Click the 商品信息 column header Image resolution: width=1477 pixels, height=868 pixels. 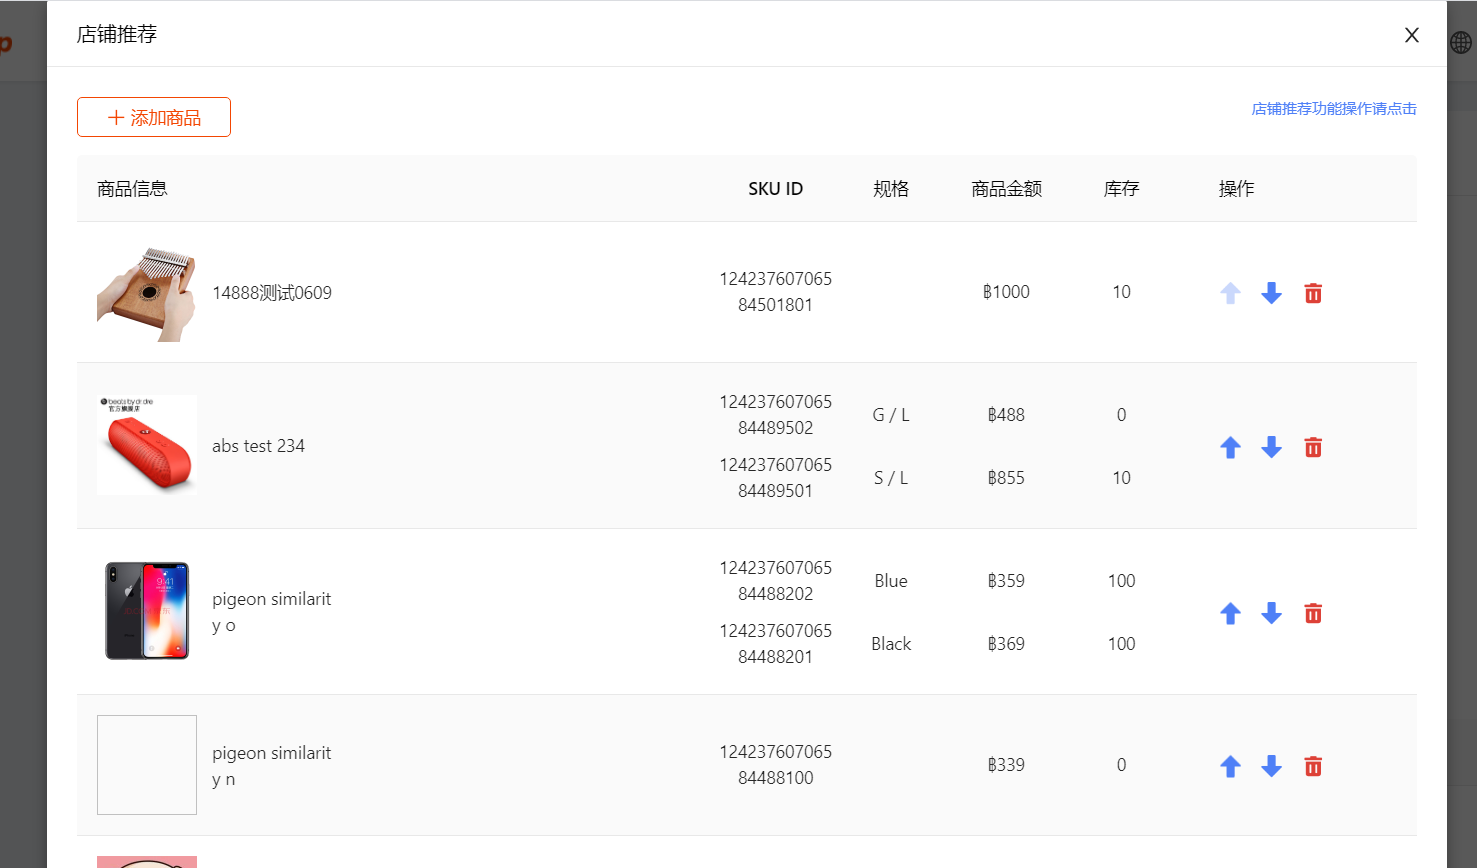pyautogui.click(x=132, y=189)
